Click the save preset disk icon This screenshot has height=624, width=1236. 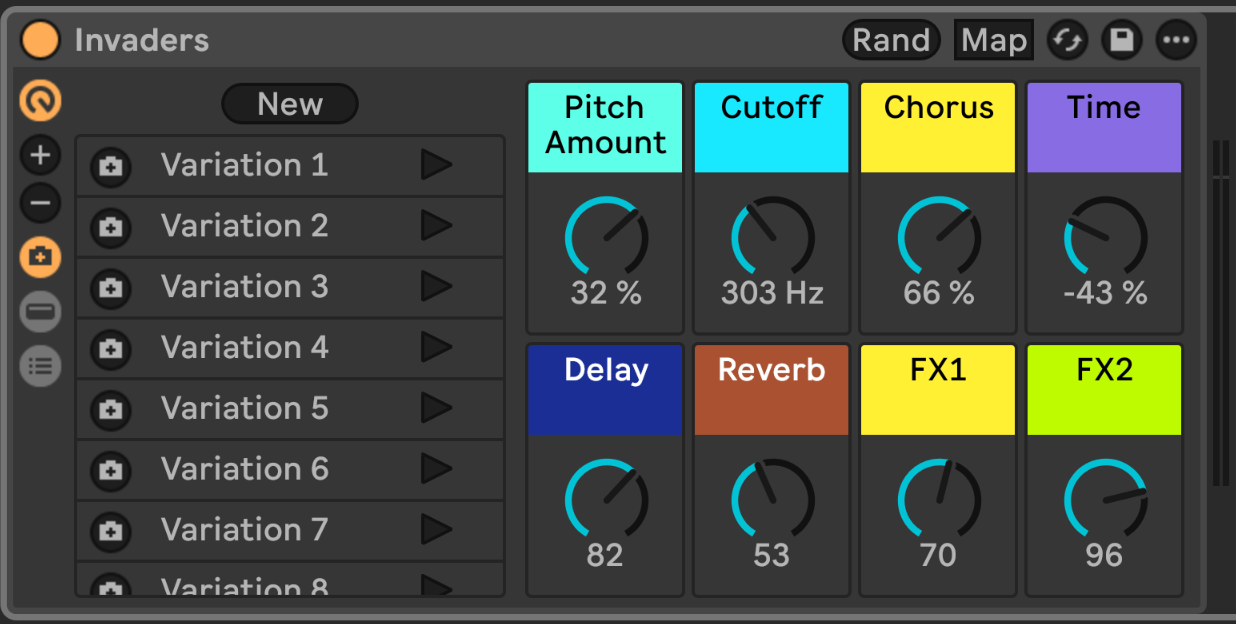[1122, 40]
